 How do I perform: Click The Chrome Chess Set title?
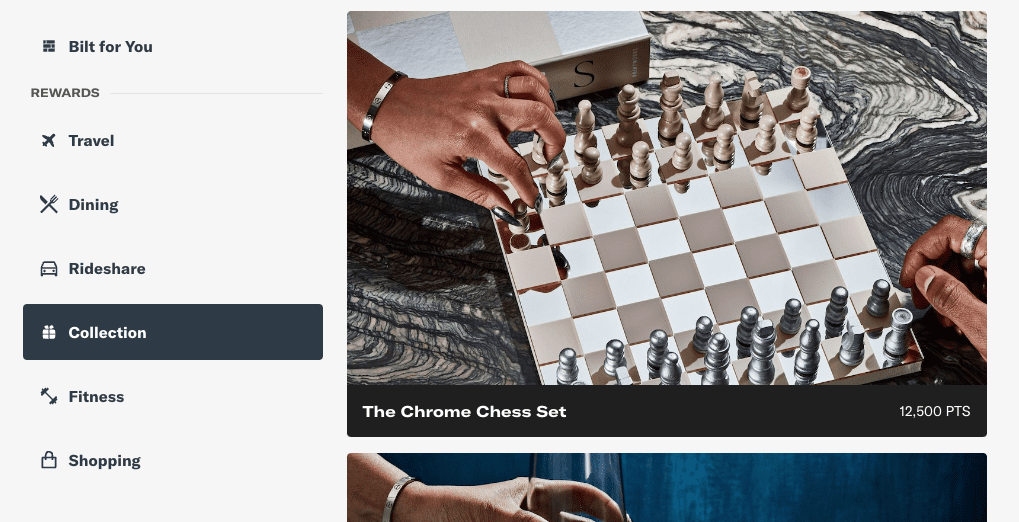coord(464,411)
